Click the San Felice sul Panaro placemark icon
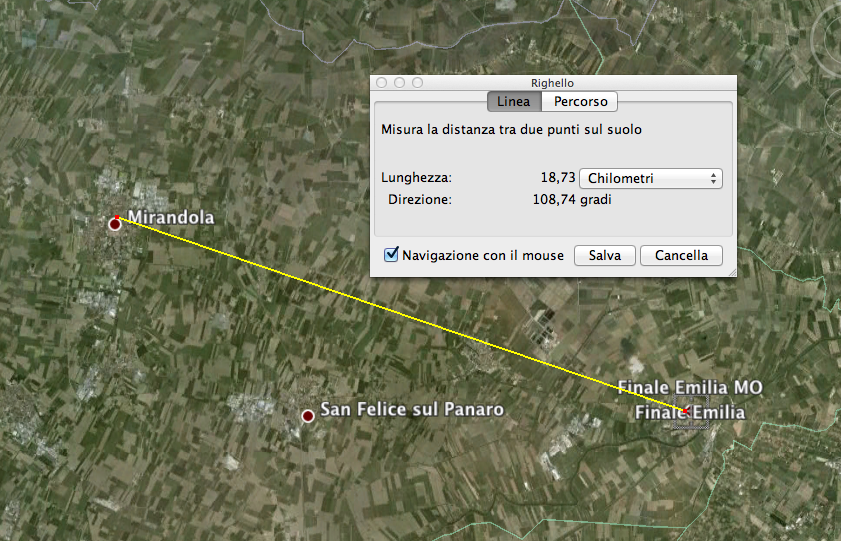Screen dimensions: 841x541 tap(308, 414)
